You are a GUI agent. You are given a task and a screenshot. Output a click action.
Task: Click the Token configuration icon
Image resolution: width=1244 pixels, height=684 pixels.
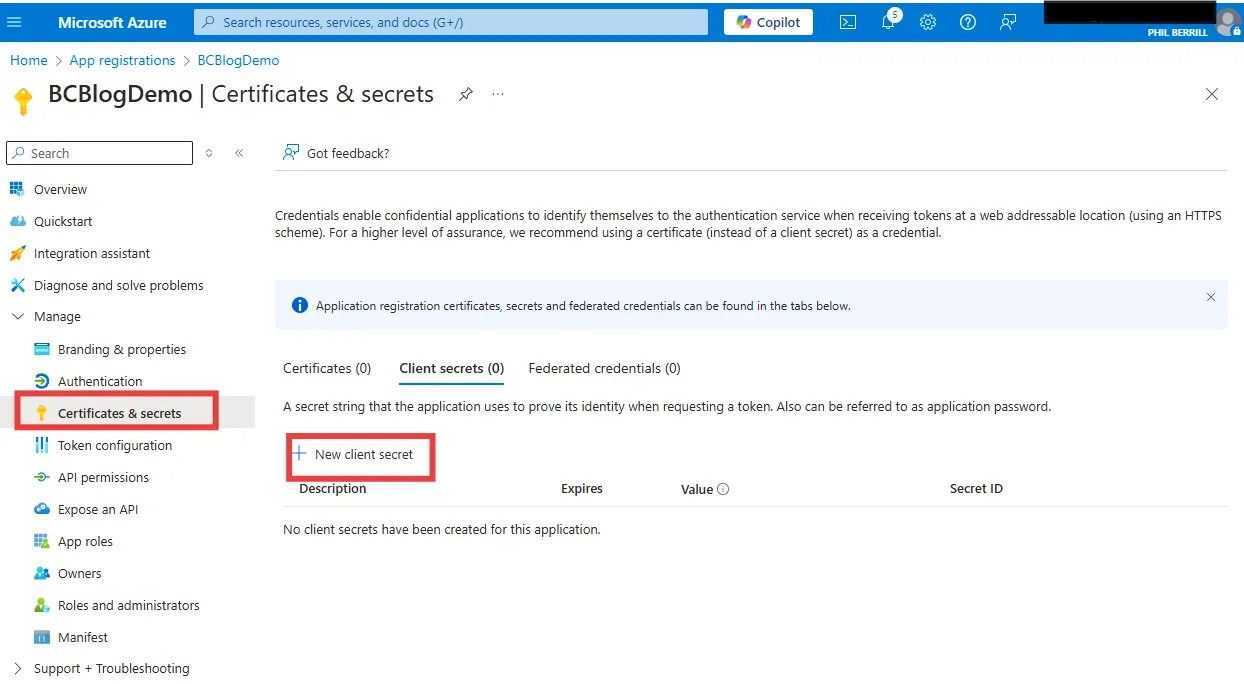point(41,445)
